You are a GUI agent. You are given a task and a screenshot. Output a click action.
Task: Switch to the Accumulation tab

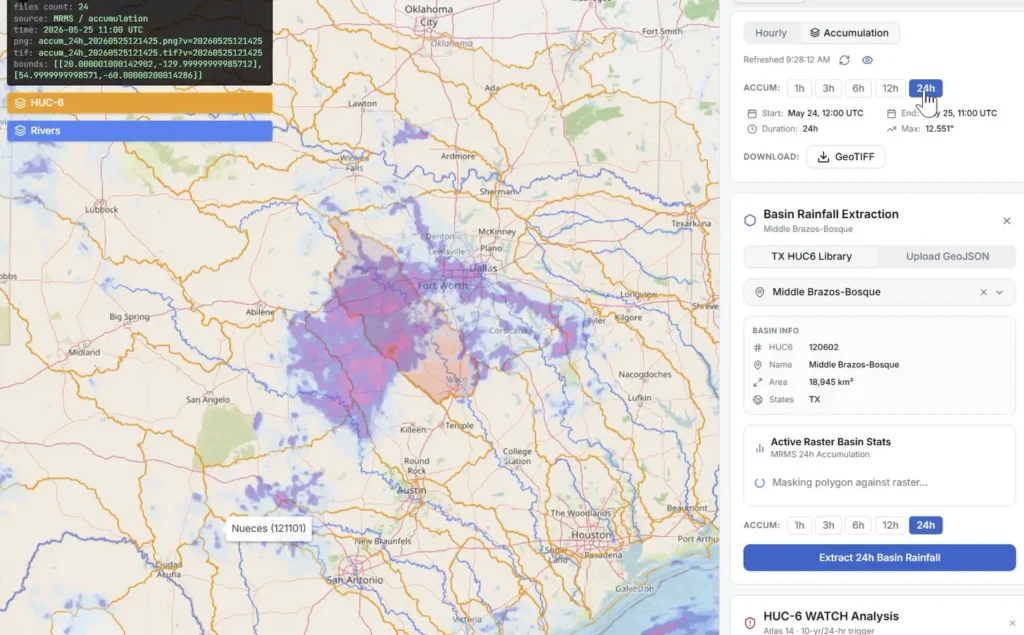(x=849, y=33)
